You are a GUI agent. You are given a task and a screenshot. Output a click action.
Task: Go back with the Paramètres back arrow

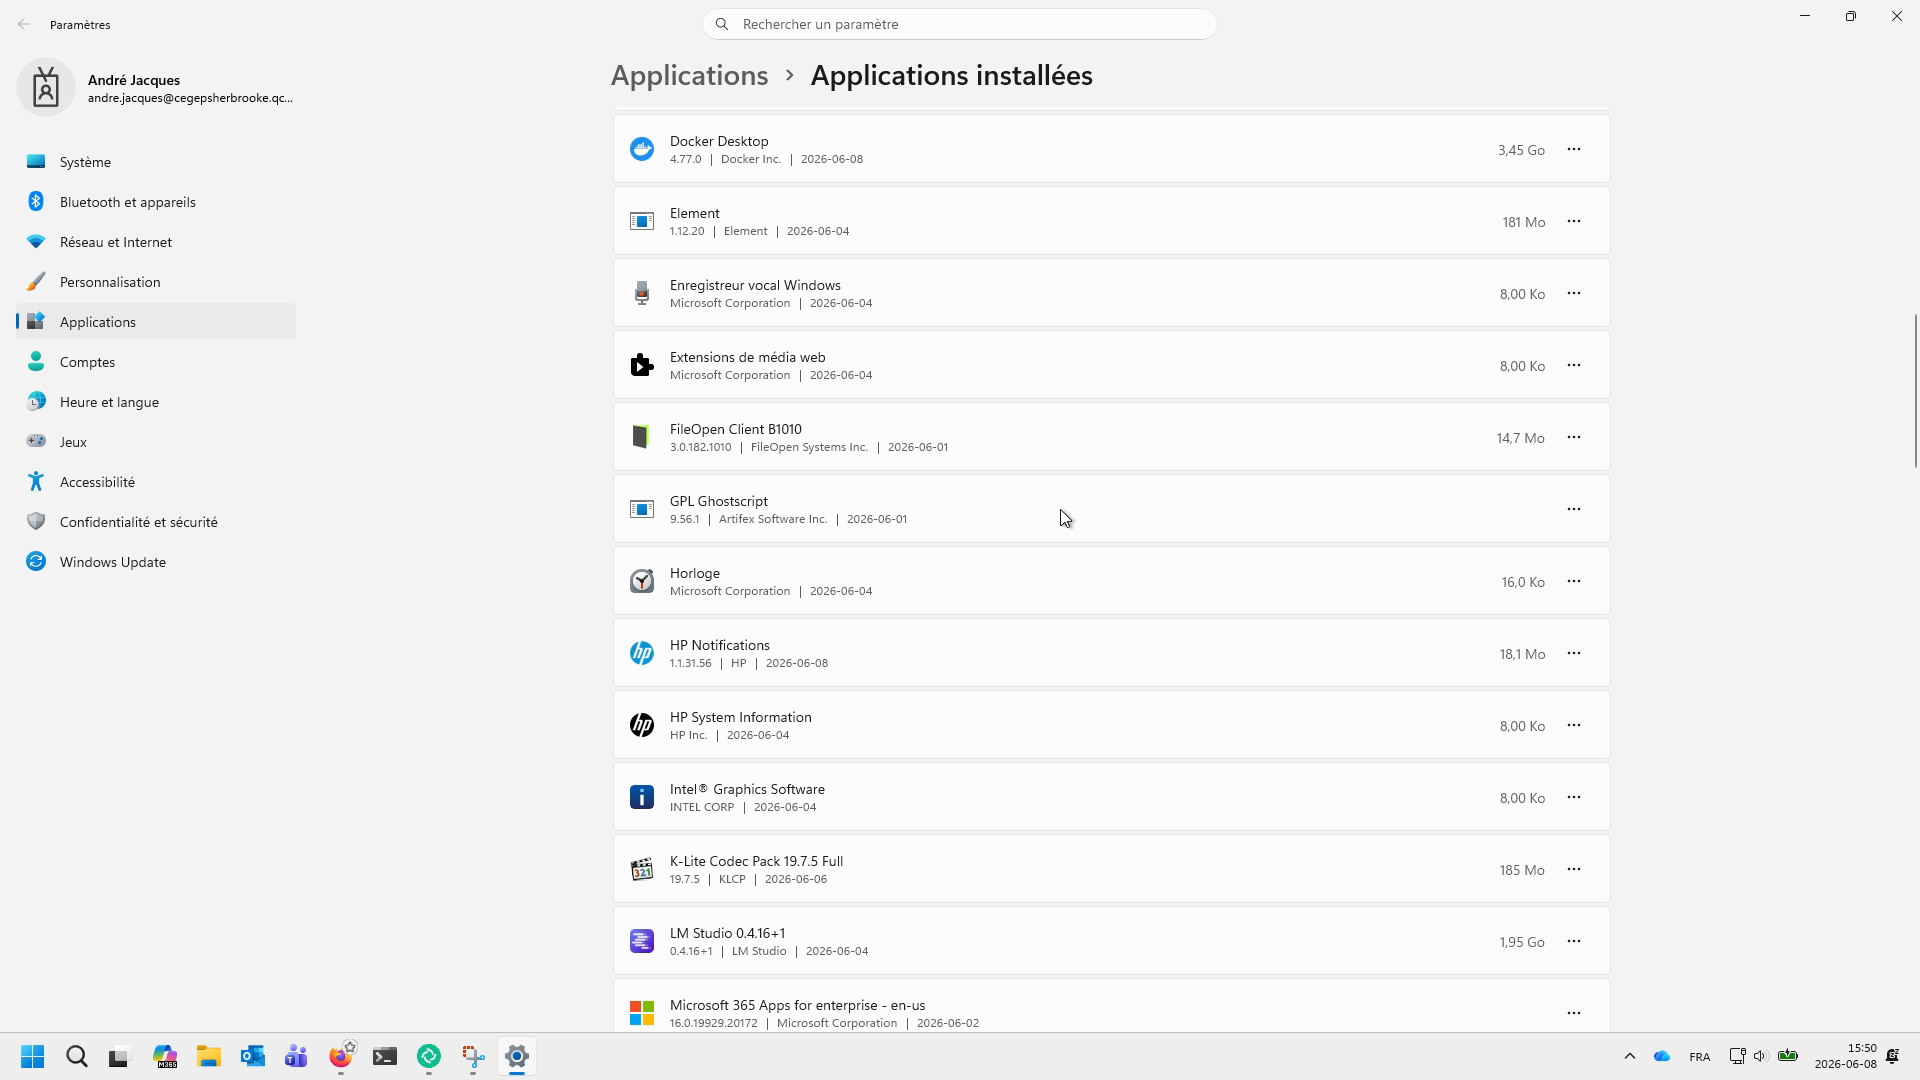click(x=24, y=24)
